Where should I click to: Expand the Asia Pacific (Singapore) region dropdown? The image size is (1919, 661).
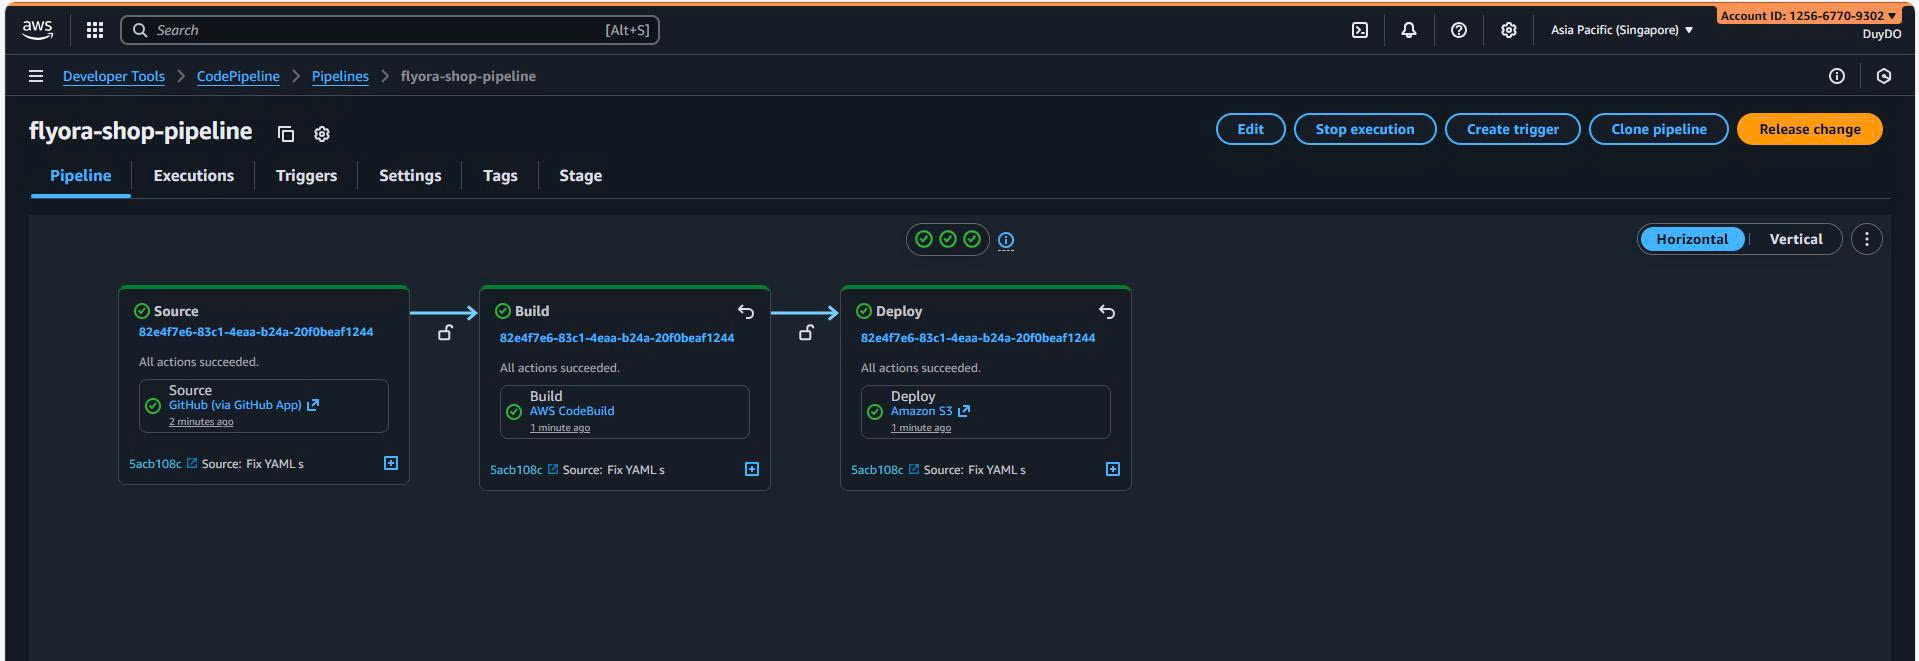click(x=1621, y=30)
